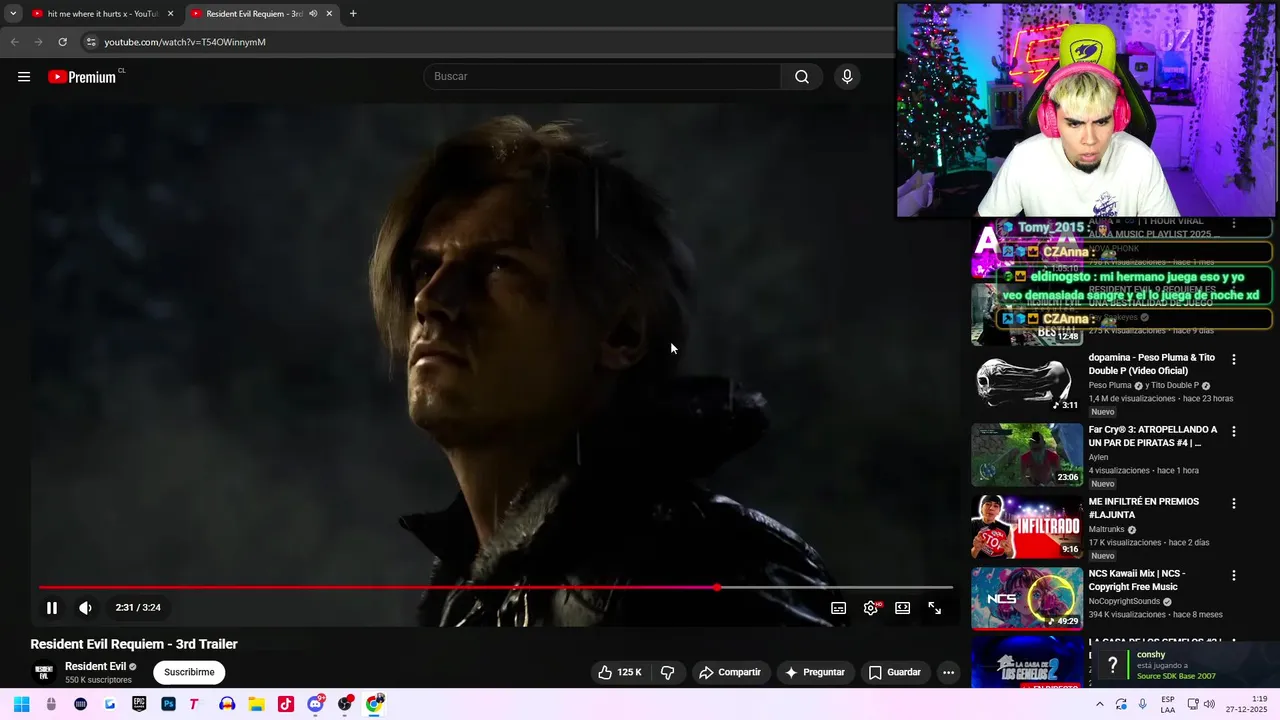Open File Explorer from the taskbar
Screen dimensions: 1280x720
[256, 704]
